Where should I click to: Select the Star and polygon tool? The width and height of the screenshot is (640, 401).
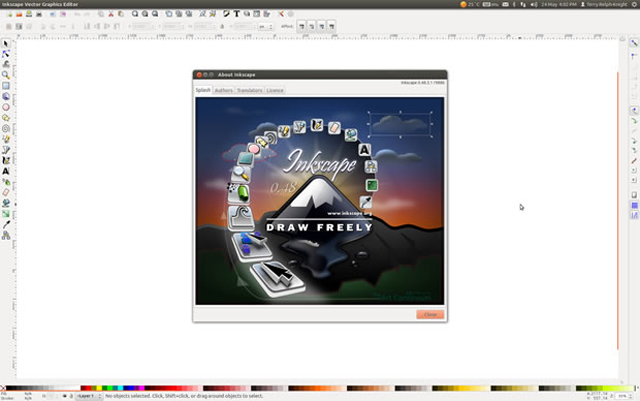(x=6, y=118)
